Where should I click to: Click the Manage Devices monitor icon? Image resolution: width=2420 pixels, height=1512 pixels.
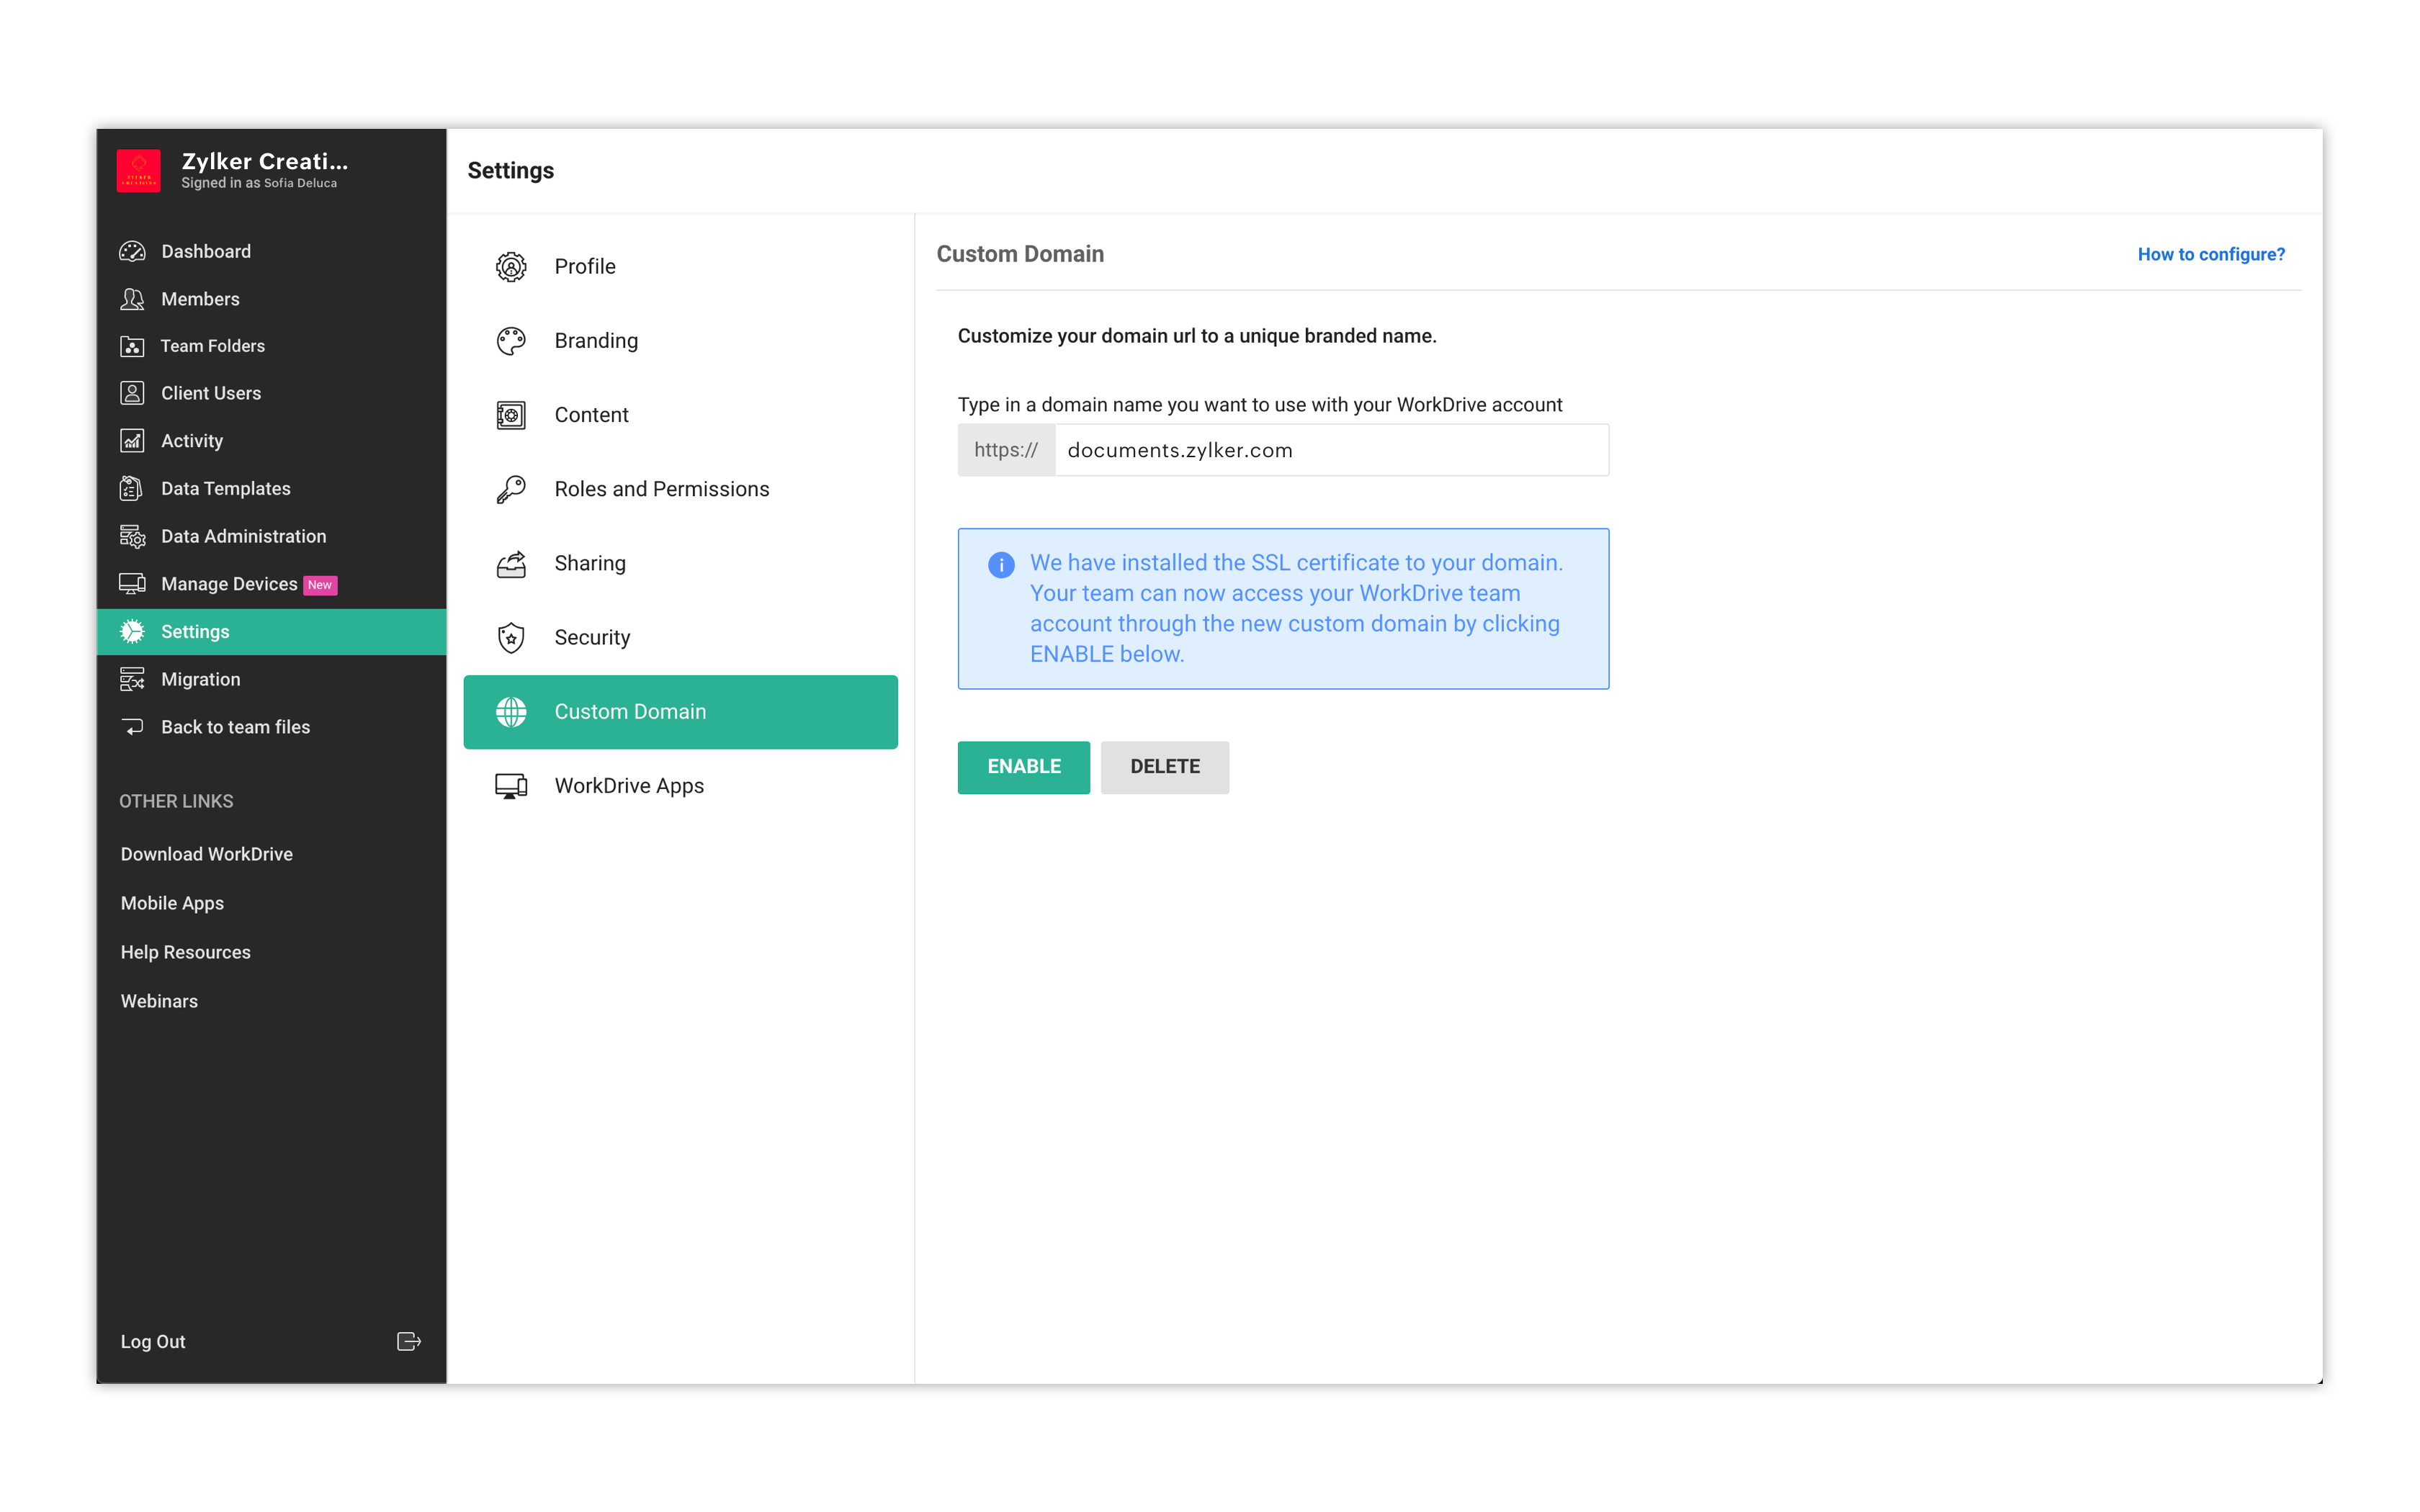click(132, 584)
